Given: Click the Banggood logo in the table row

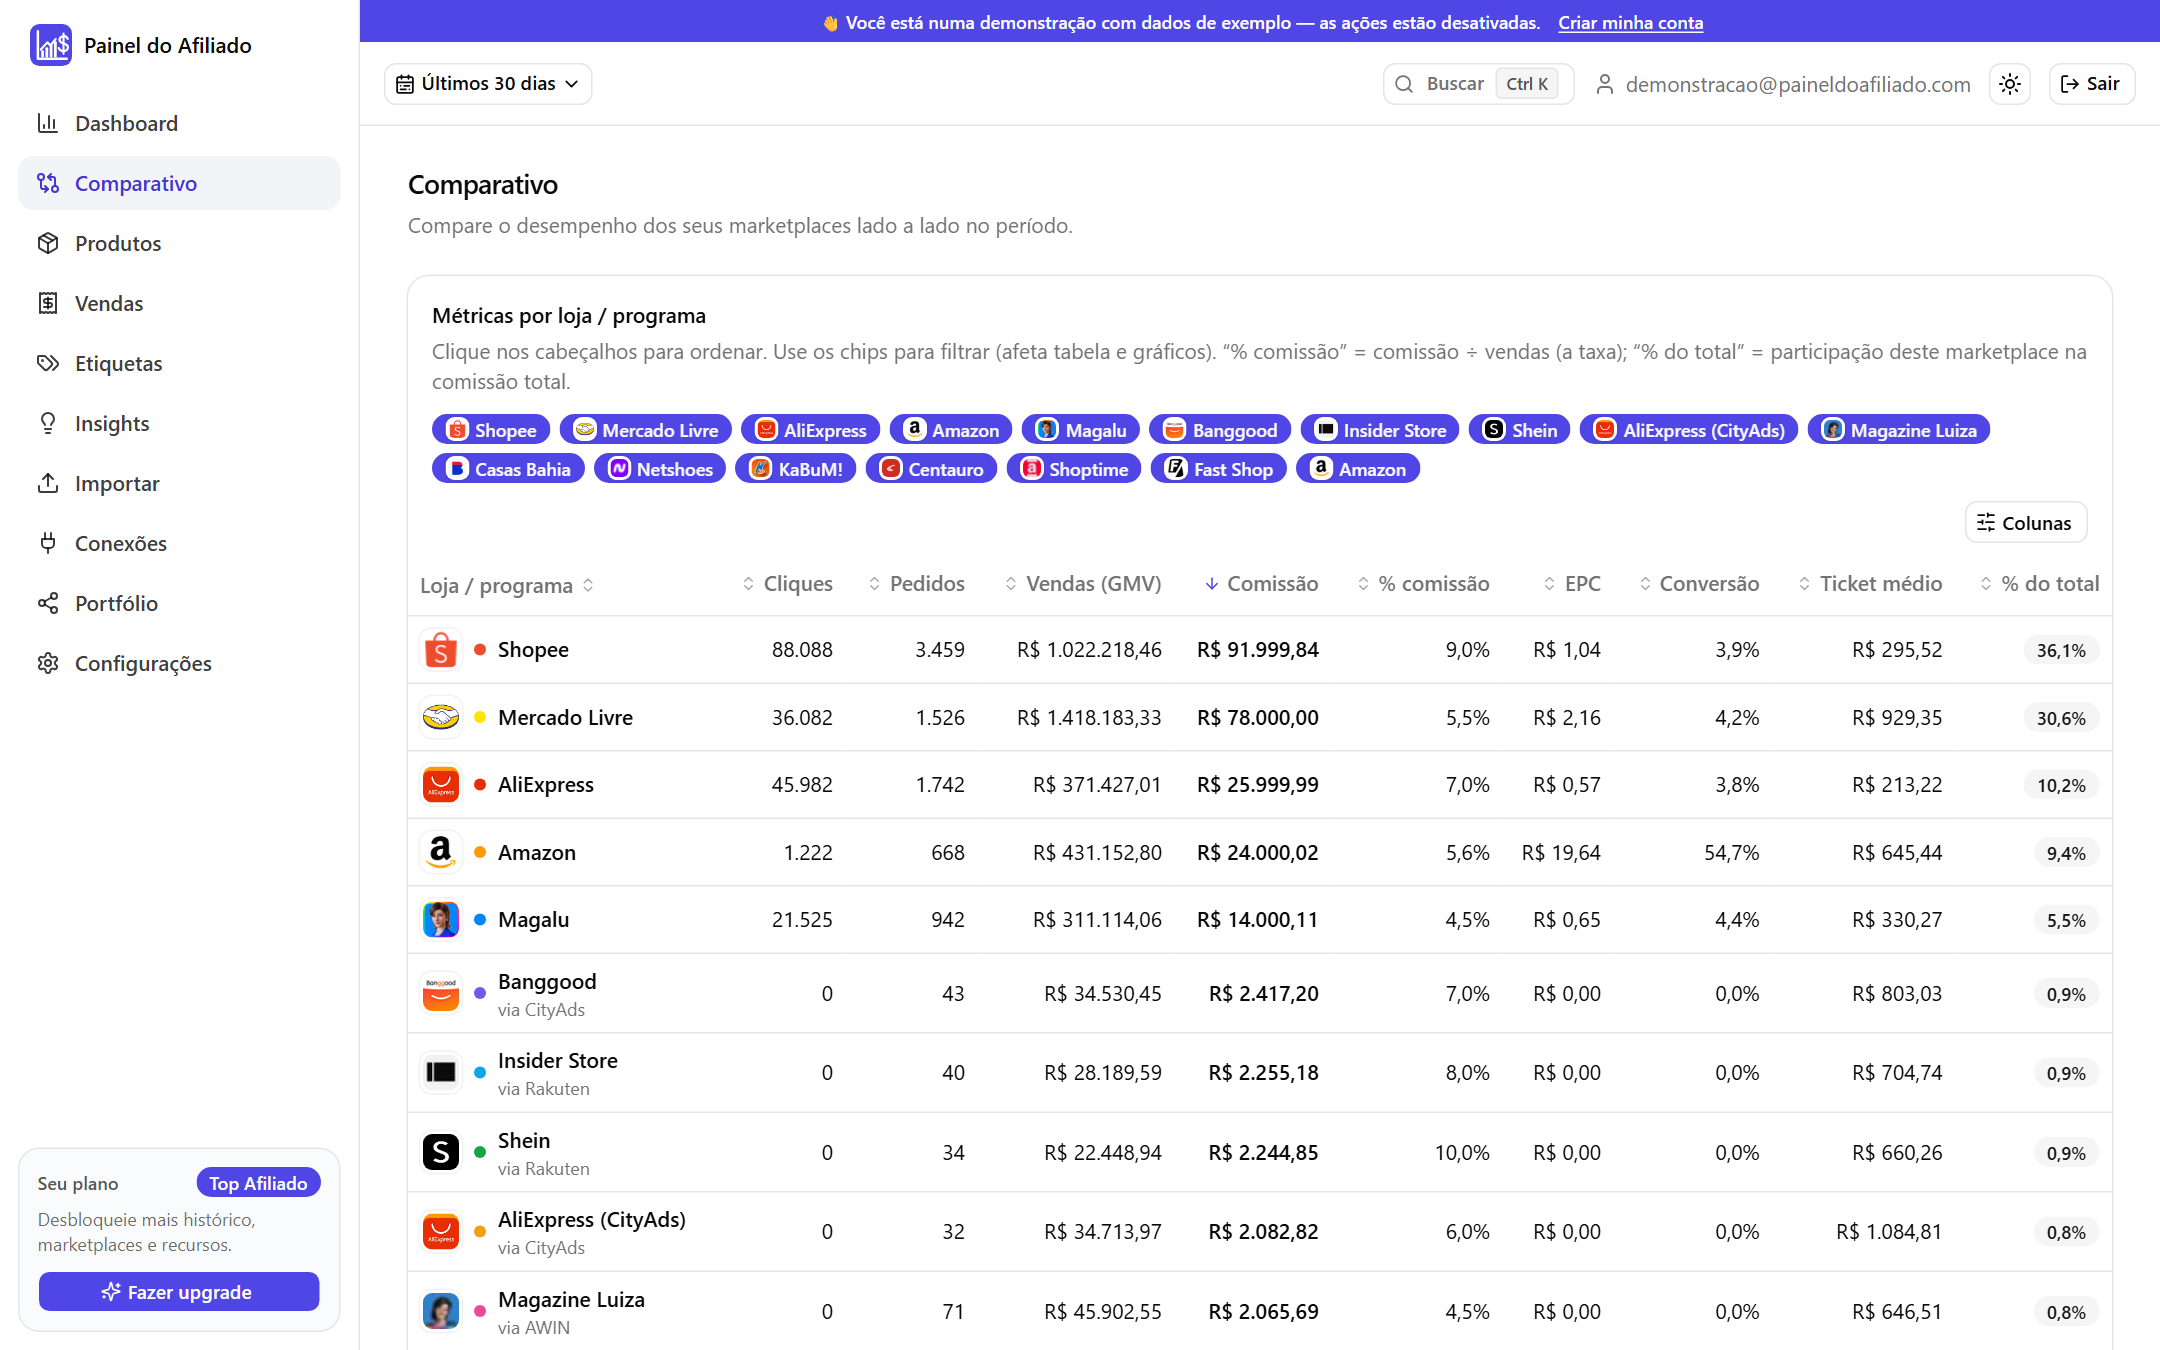Looking at the screenshot, I should [441, 993].
